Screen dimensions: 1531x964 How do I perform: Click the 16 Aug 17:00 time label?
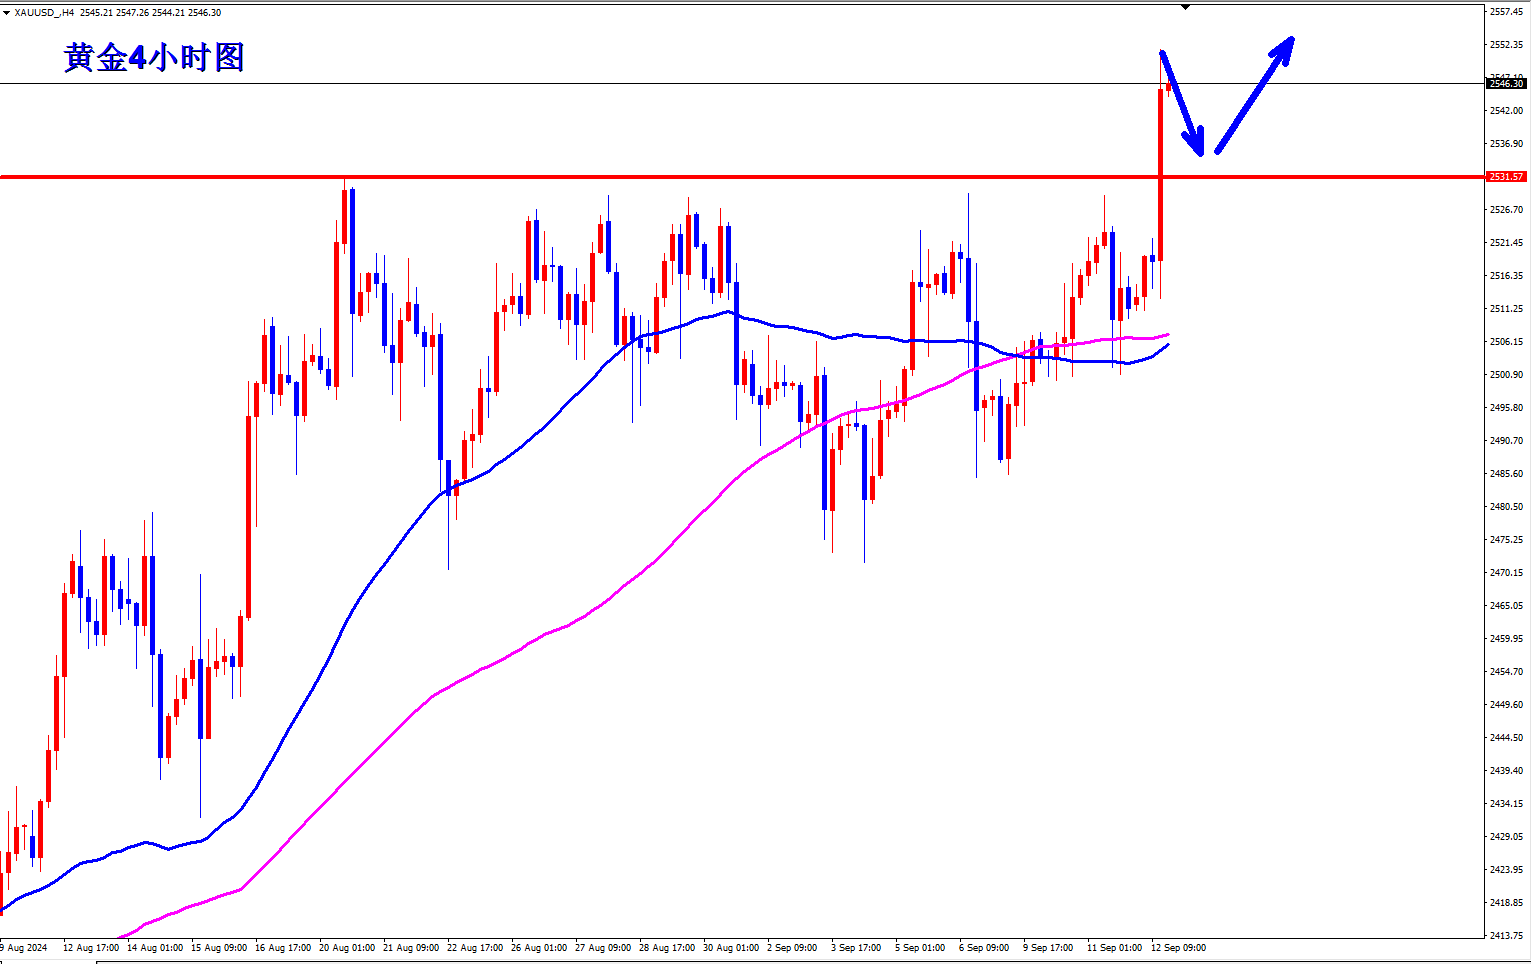point(283,948)
